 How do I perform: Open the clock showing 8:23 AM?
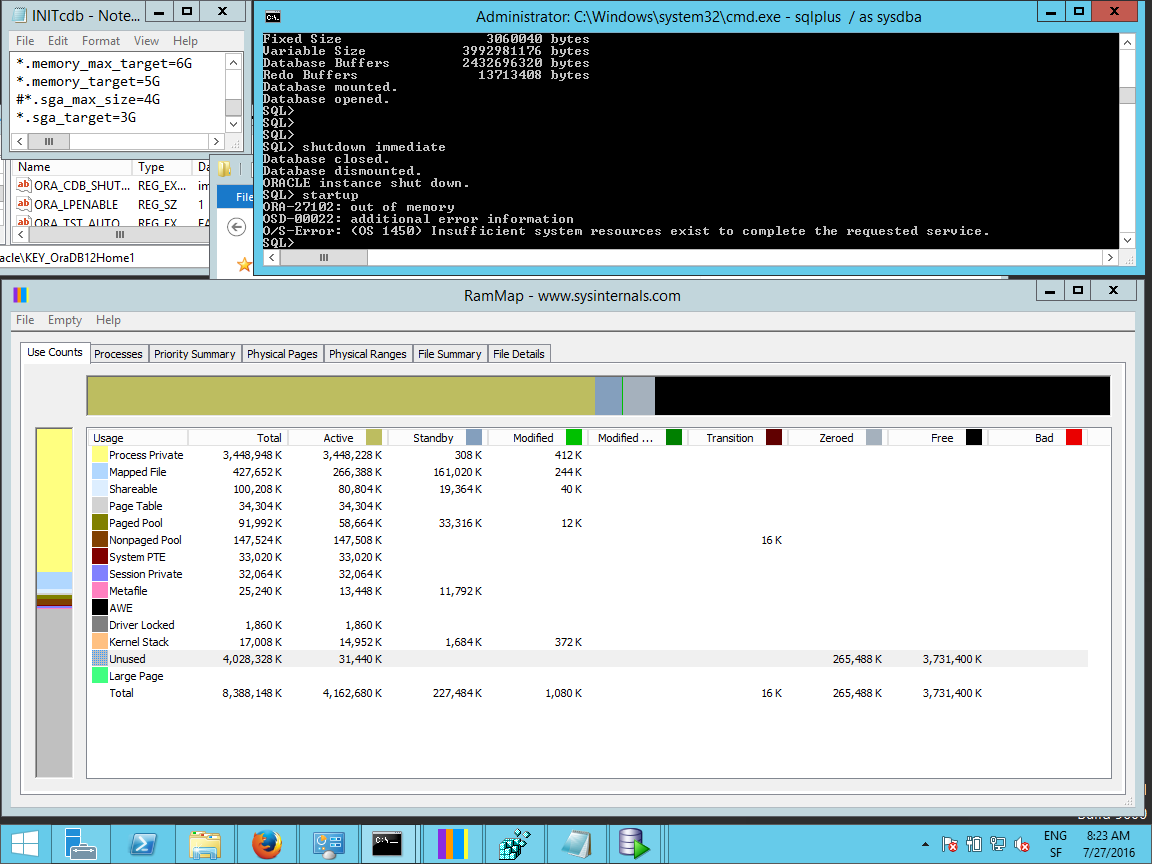[x=1109, y=844]
